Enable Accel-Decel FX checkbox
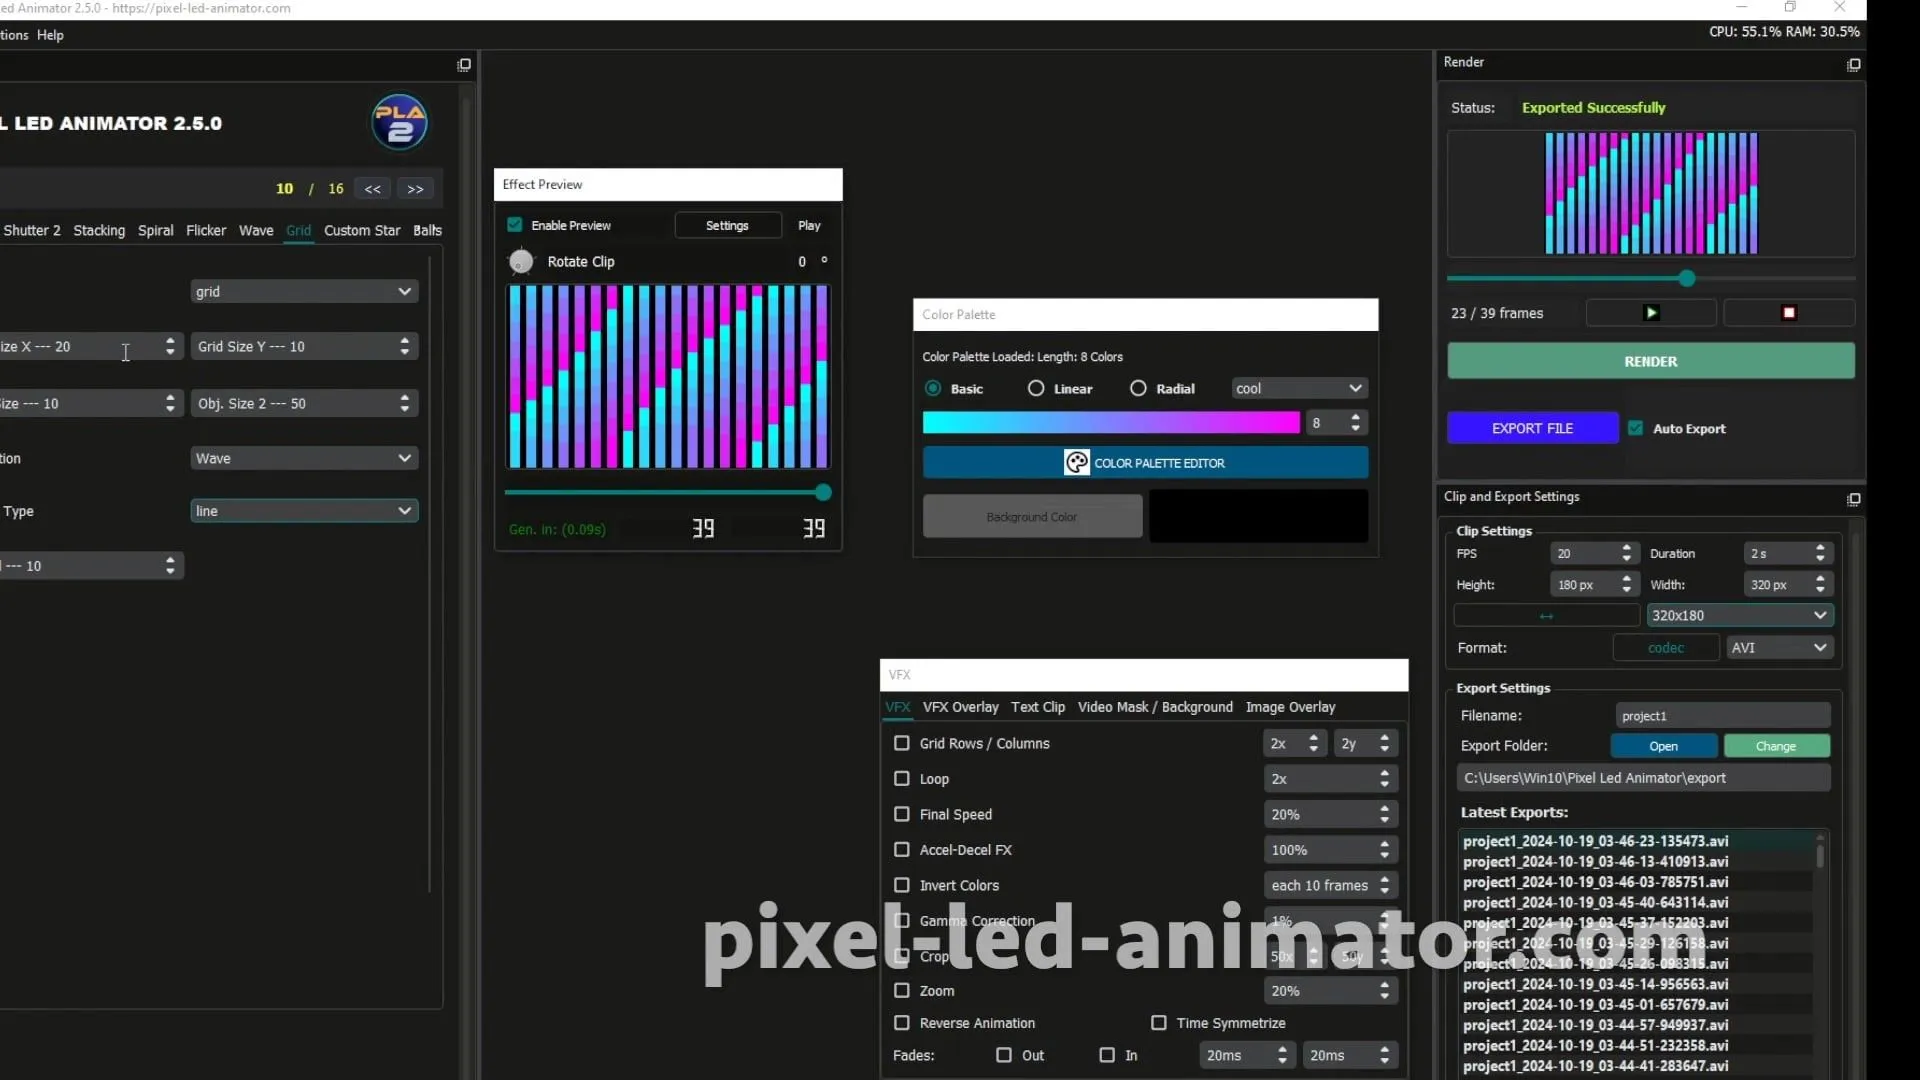 (902, 849)
